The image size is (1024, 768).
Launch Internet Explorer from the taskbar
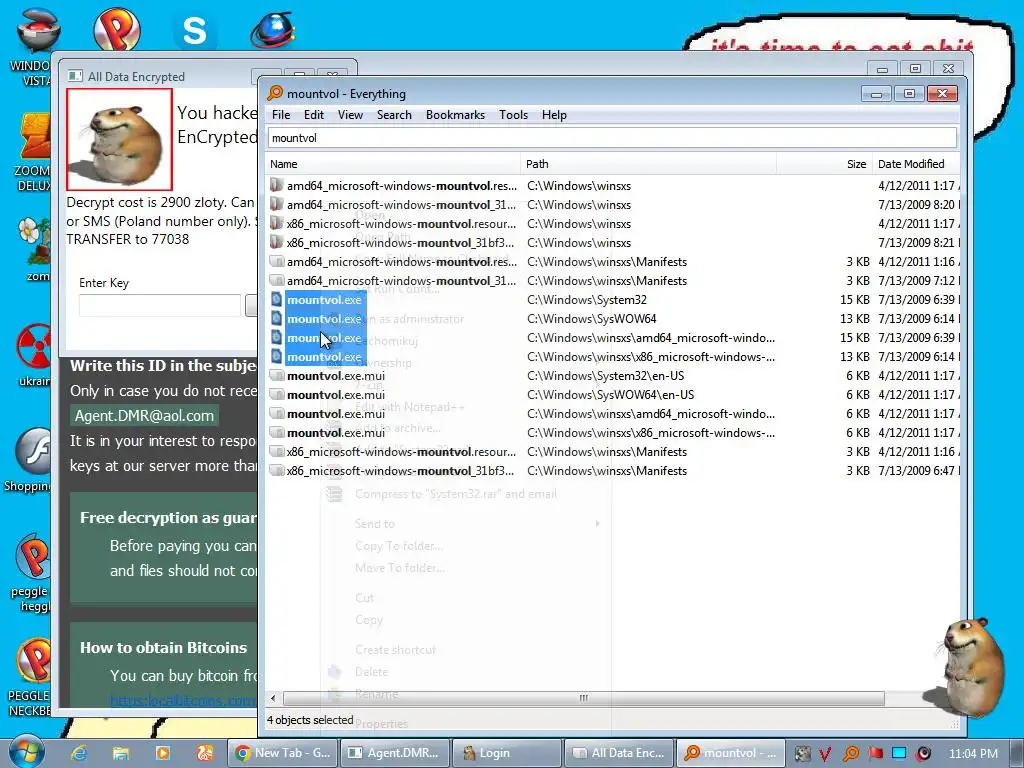point(79,753)
